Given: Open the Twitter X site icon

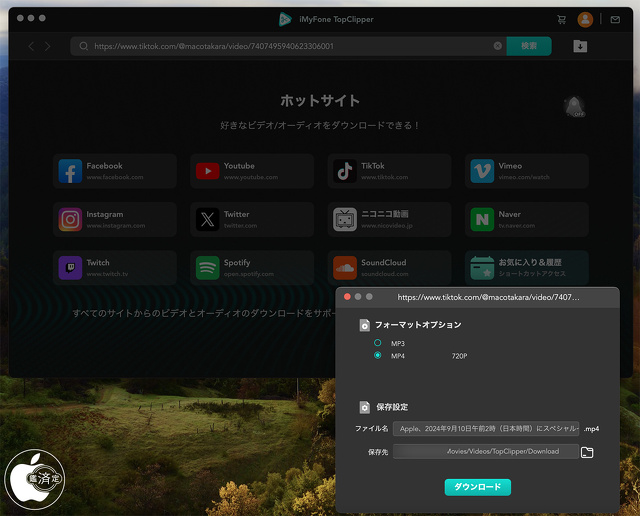Looking at the screenshot, I should [208, 219].
